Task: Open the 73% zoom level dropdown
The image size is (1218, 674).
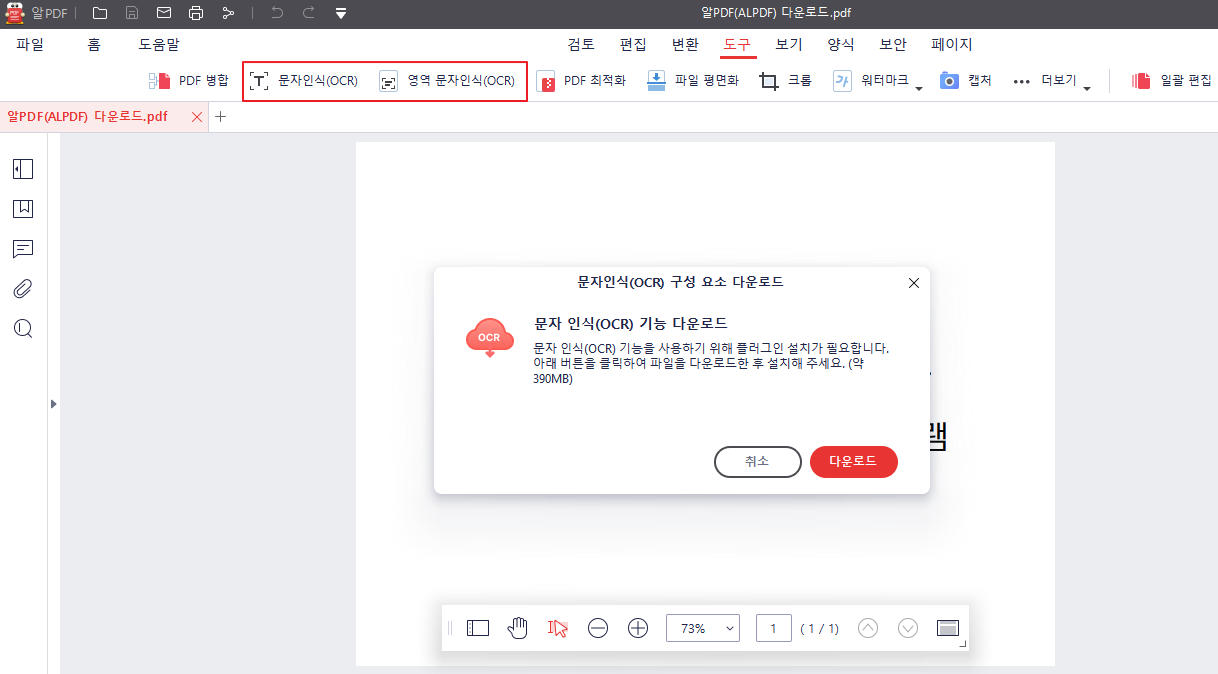Action: click(703, 628)
